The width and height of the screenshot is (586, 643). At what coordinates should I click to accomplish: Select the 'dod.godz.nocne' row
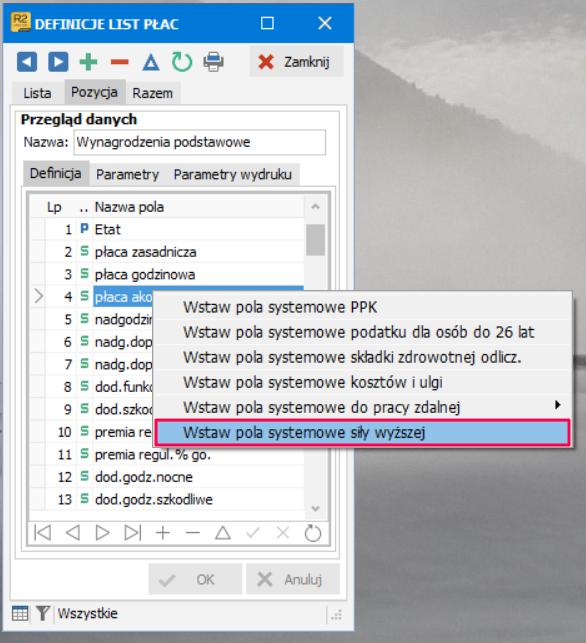coord(168,477)
